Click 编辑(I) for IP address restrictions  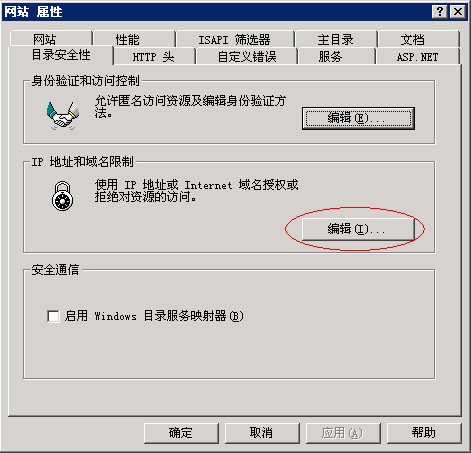click(358, 229)
